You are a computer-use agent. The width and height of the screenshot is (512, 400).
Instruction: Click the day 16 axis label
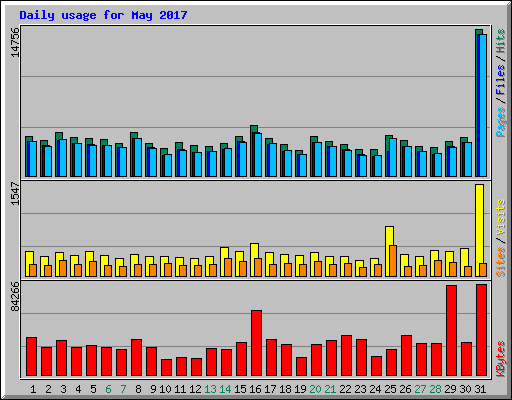point(255,389)
